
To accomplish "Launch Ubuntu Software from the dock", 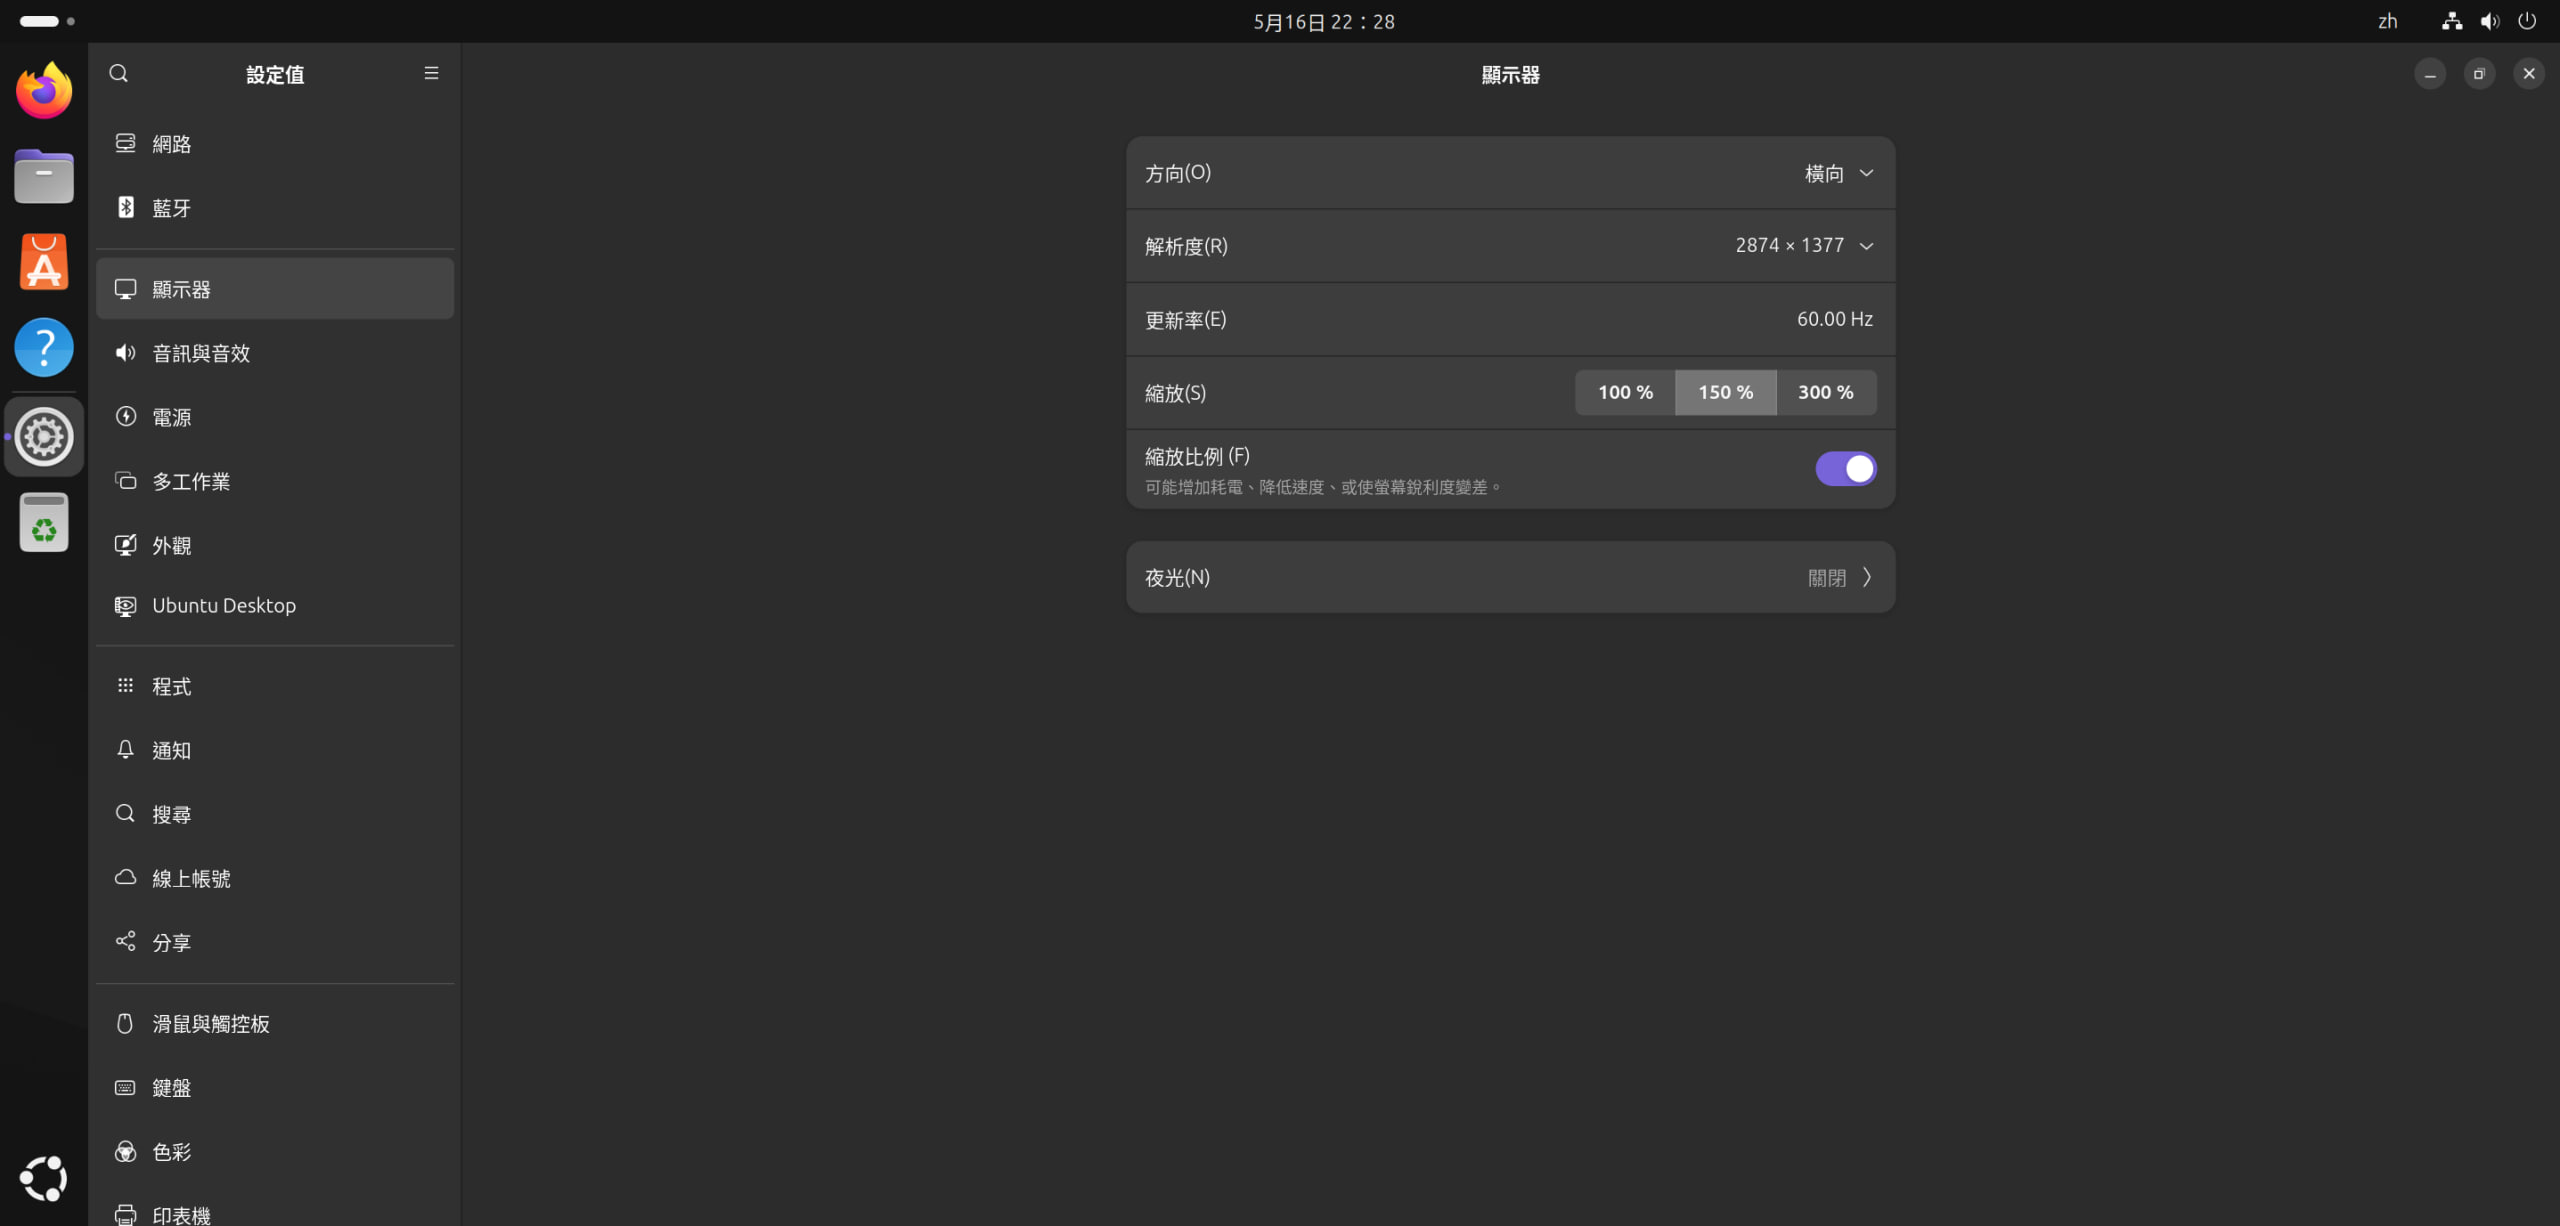I will click(x=44, y=263).
